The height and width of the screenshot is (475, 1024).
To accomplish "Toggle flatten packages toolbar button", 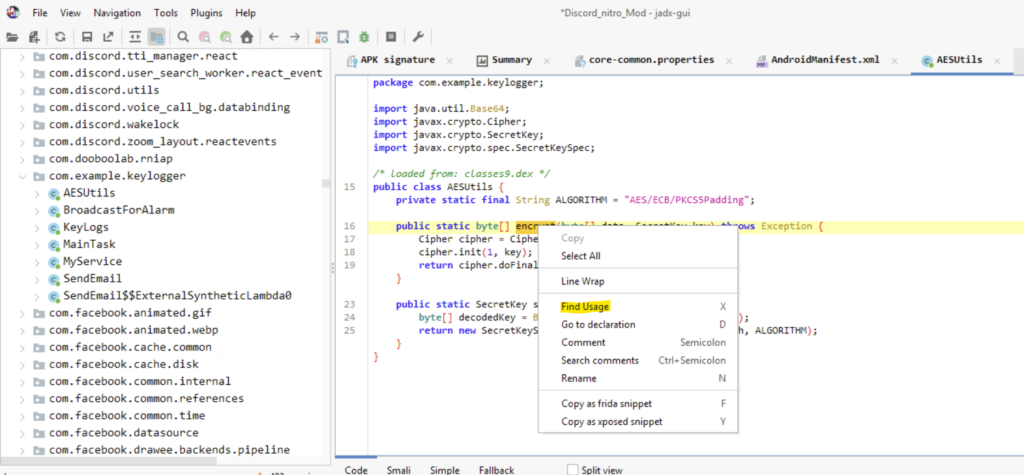I will coord(157,36).
